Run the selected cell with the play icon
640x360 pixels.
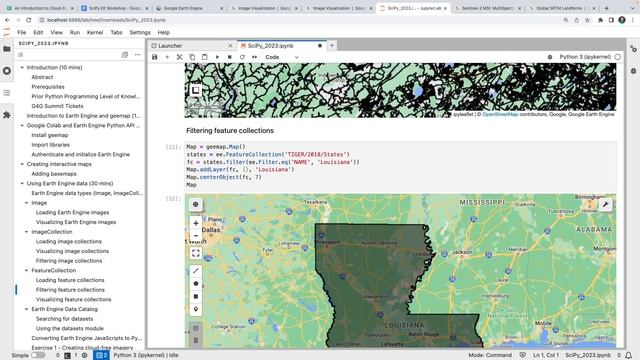(217, 57)
